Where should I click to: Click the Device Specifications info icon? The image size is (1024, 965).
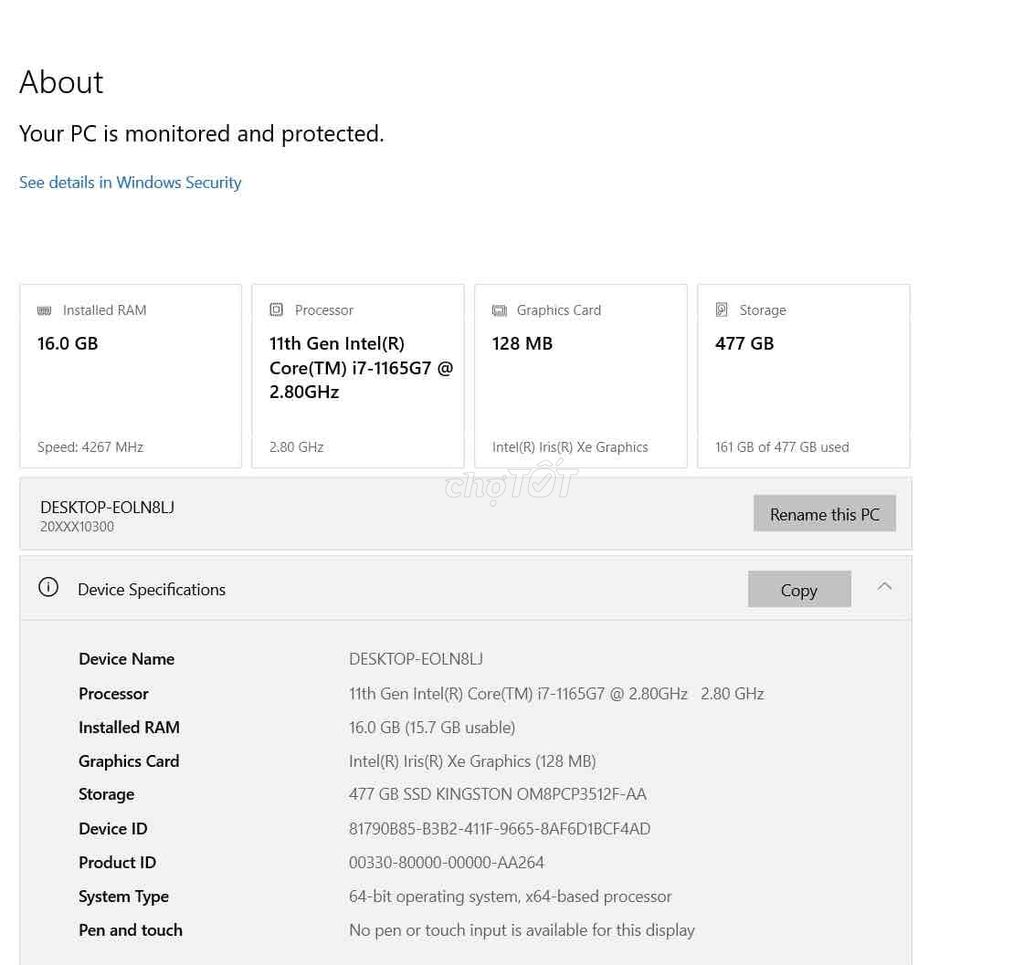48,588
